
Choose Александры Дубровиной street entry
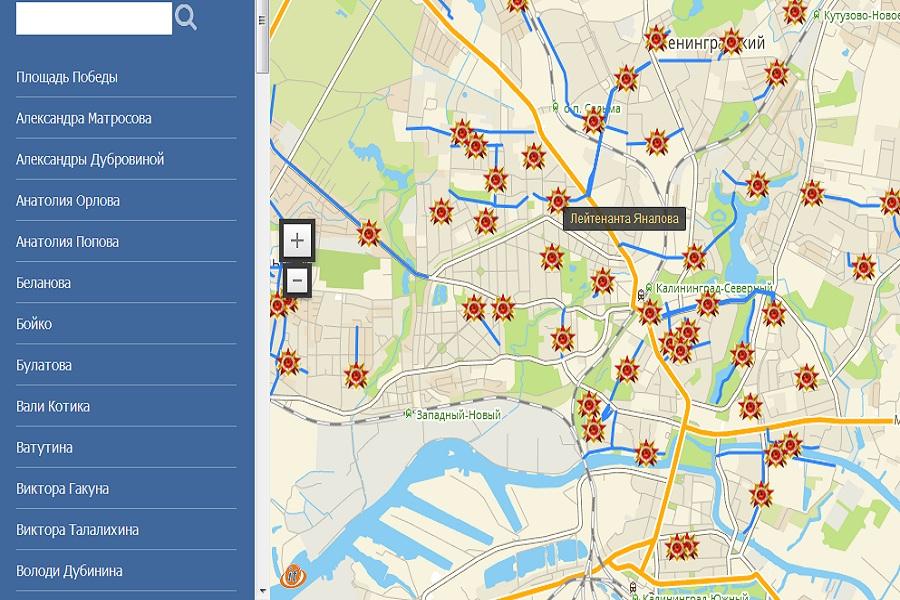[x=90, y=159]
